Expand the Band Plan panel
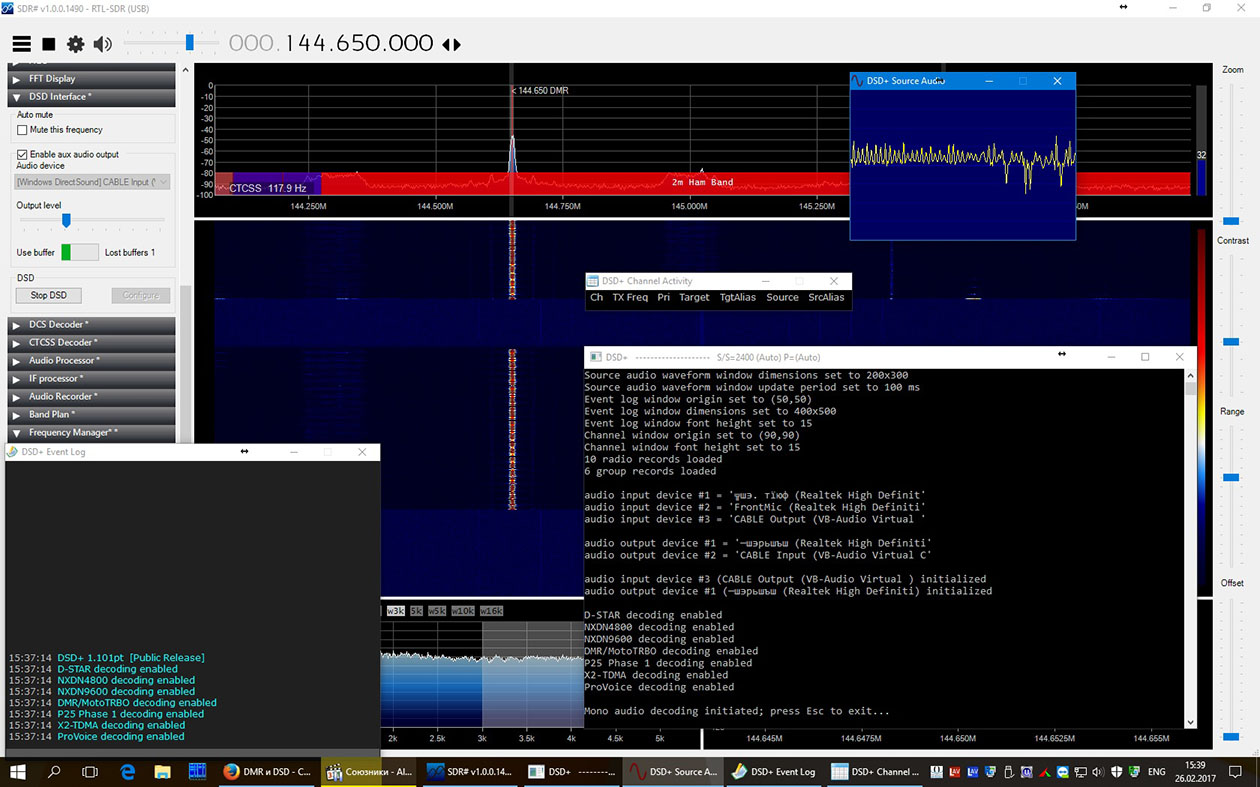This screenshot has width=1260, height=787. click(91, 415)
